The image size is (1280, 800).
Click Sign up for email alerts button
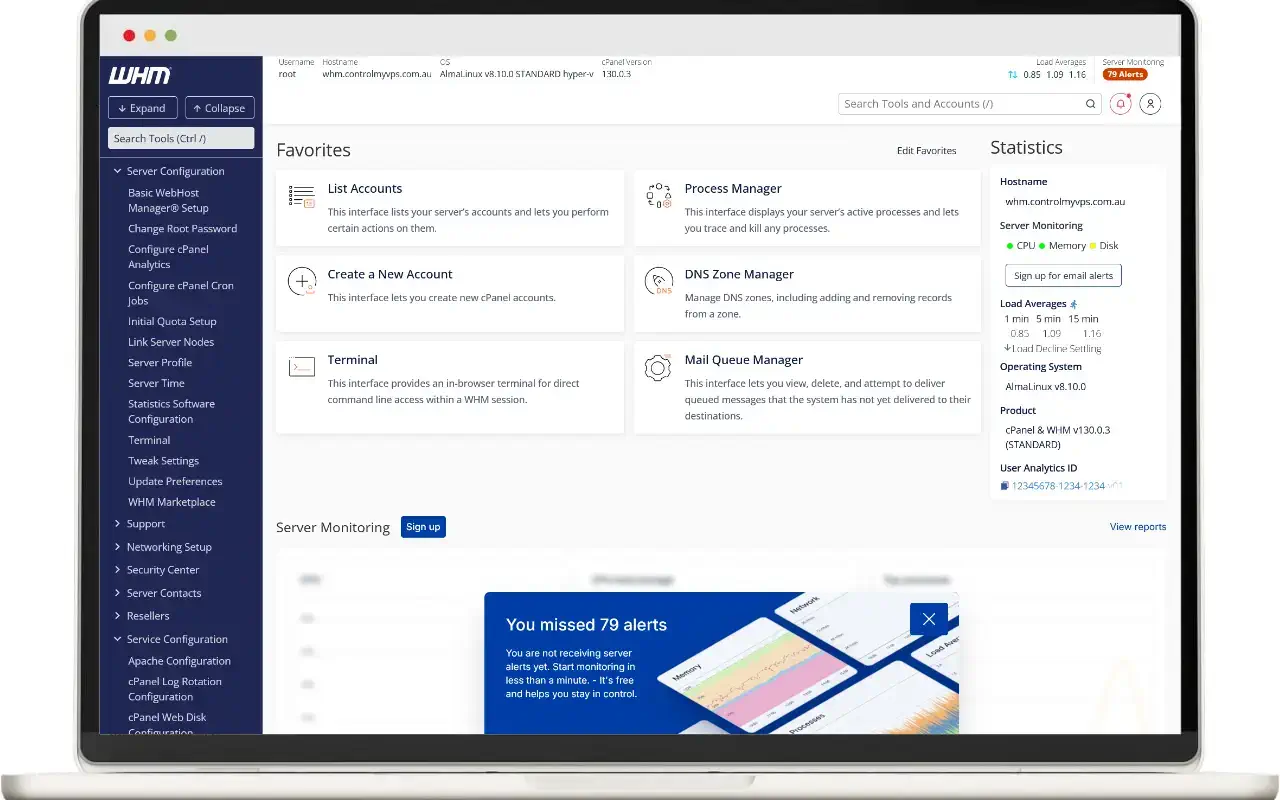tap(1062, 276)
